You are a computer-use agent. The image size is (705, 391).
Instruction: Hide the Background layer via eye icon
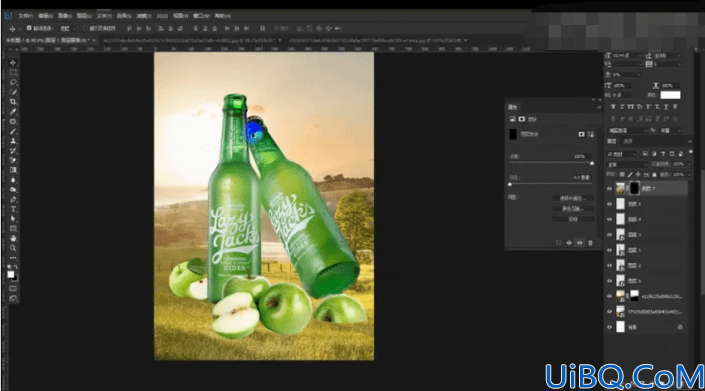[610, 327]
